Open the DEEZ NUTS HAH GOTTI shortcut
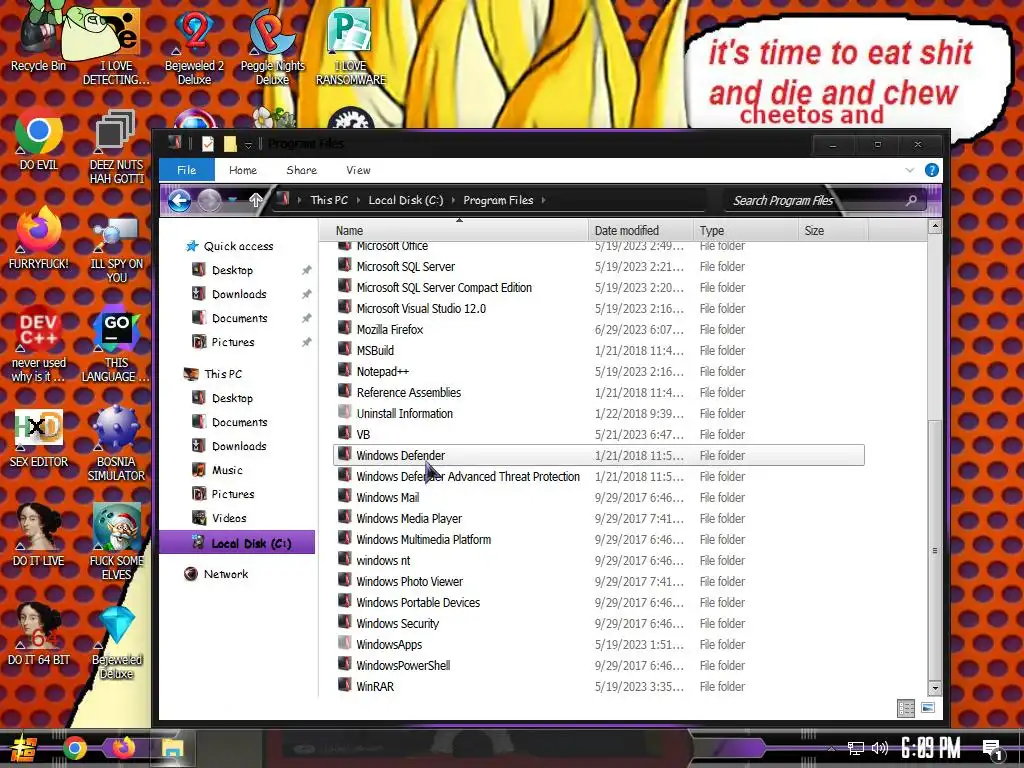Image resolution: width=1024 pixels, height=768 pixels. coord(116,147)
